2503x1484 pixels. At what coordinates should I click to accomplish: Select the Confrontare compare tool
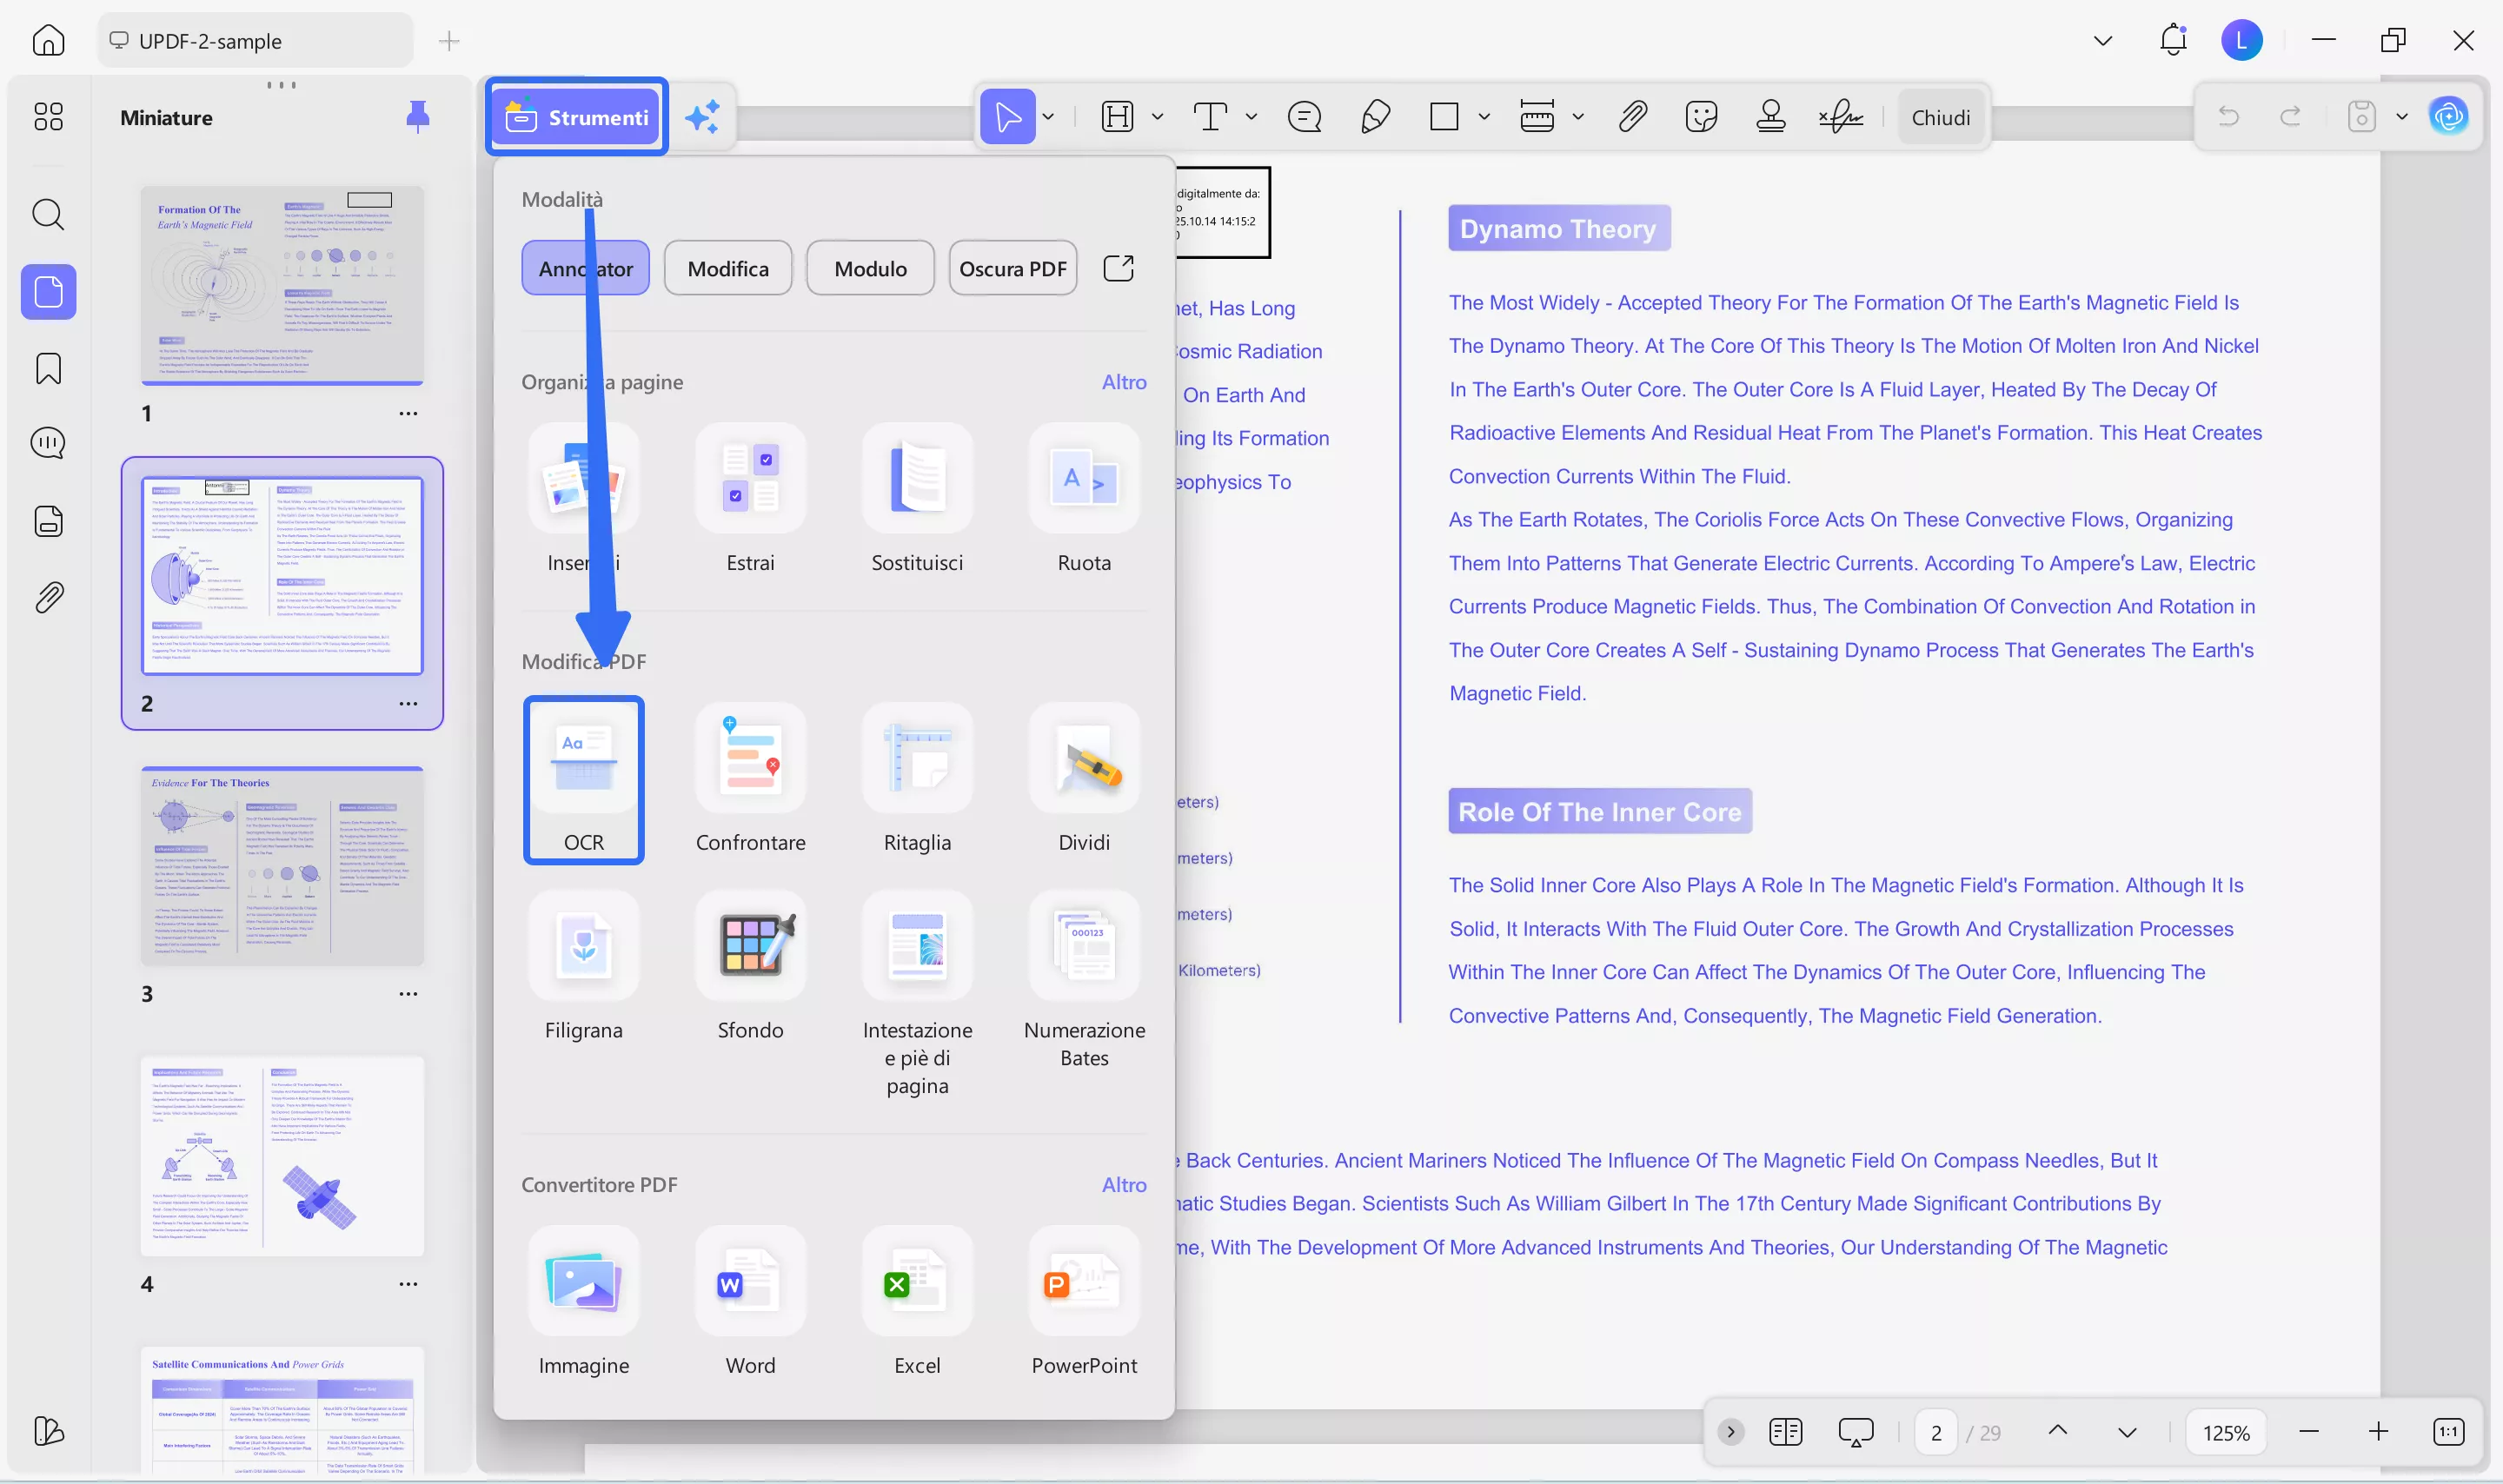click(750, 779)
